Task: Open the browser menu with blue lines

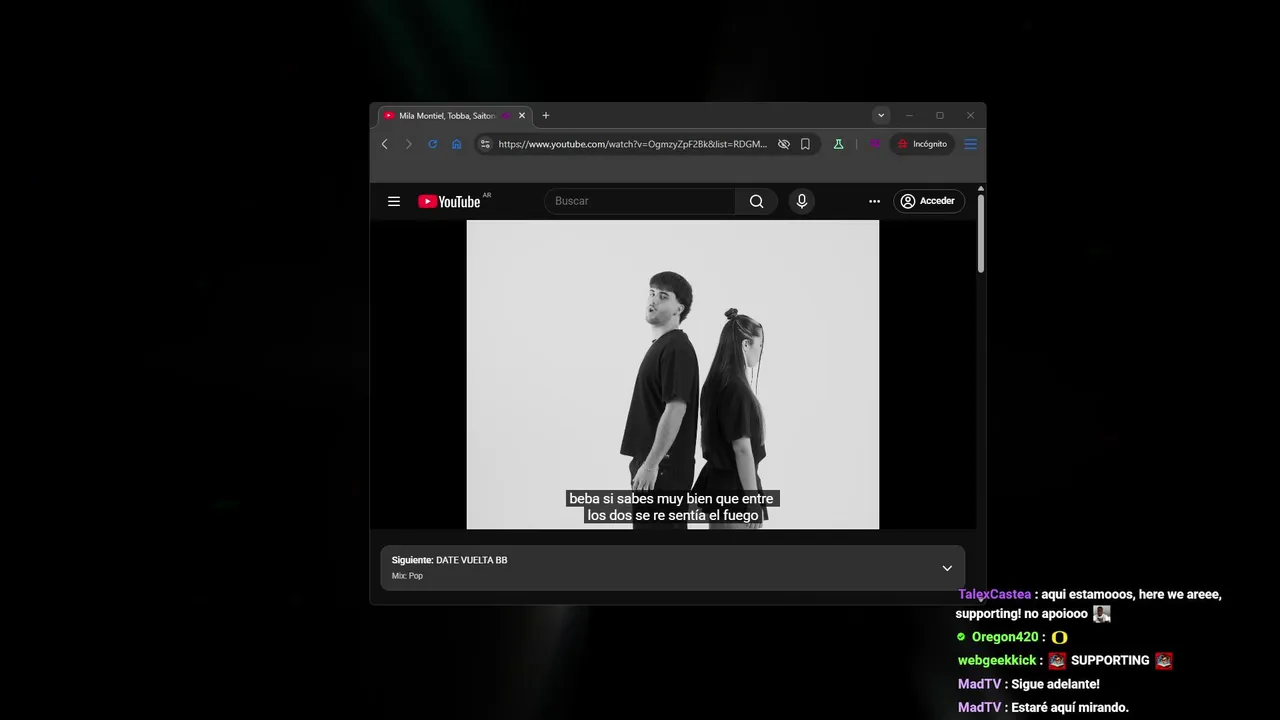Action: tap(970, 144)
